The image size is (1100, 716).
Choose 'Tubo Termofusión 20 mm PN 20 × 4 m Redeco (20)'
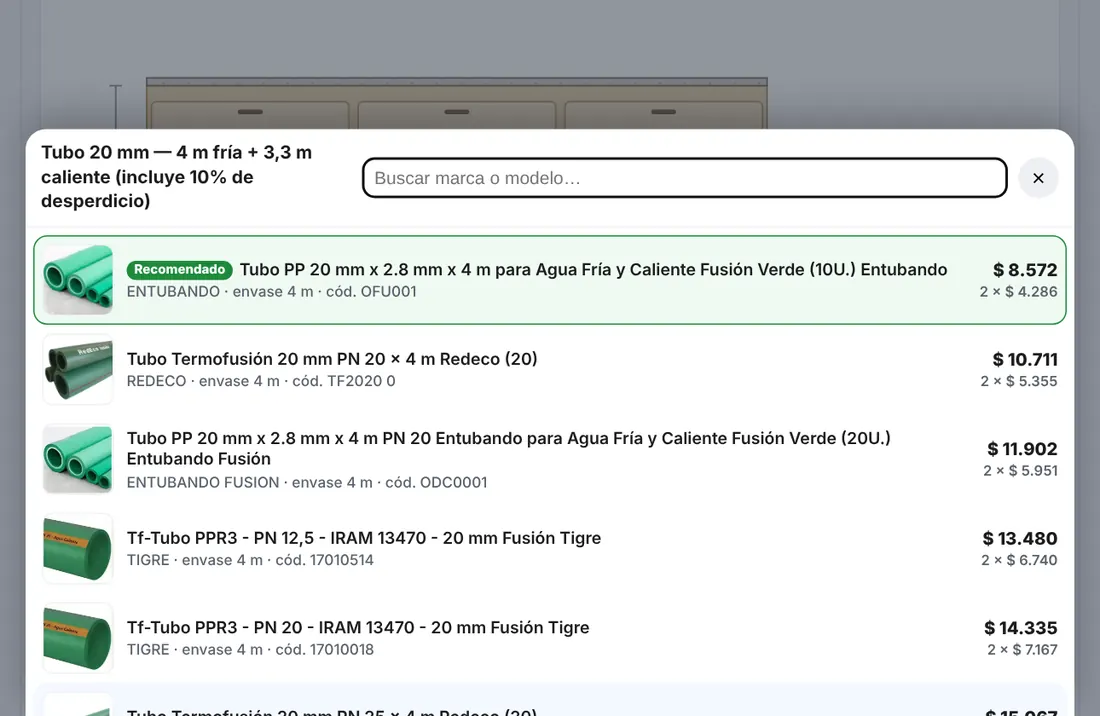coord(332,359)
